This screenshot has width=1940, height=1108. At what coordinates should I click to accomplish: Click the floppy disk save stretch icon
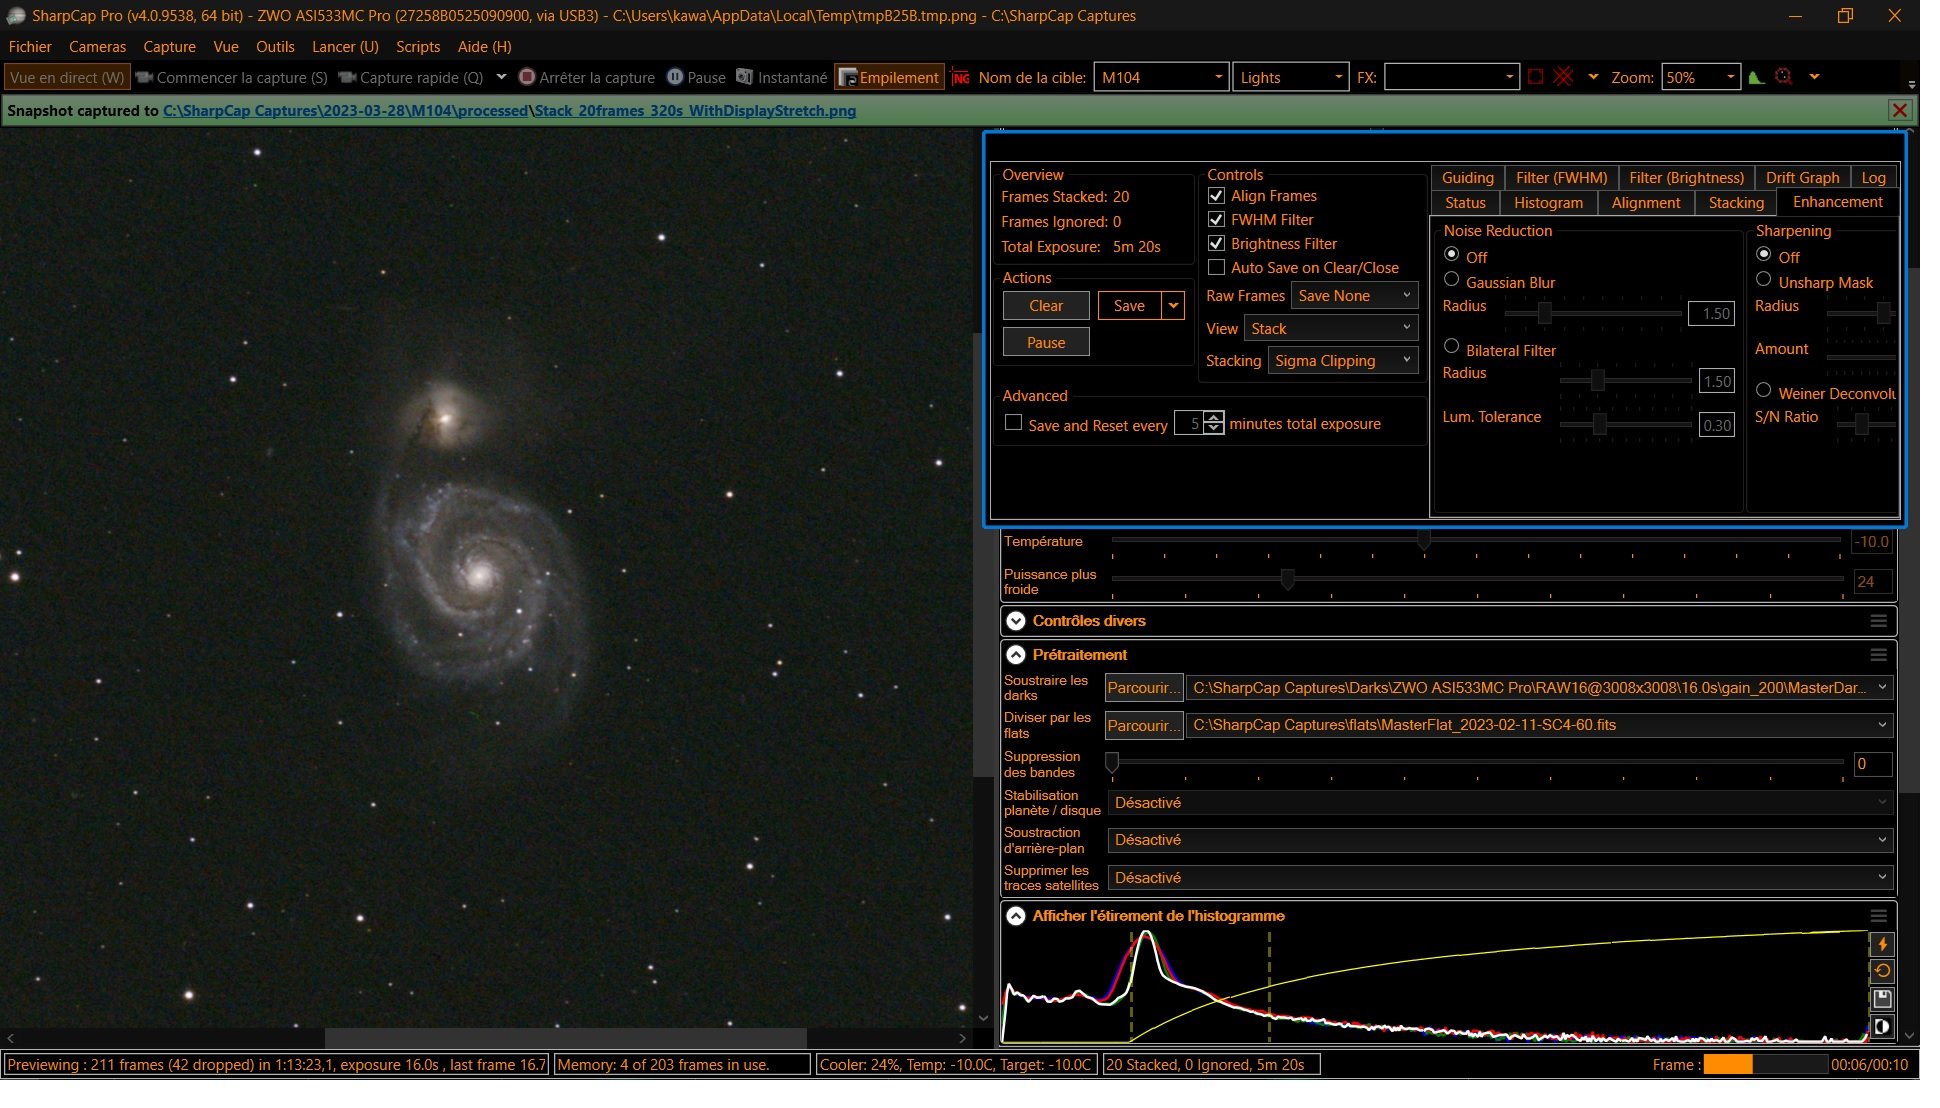pyautogui.click(x=1881, y=998)
